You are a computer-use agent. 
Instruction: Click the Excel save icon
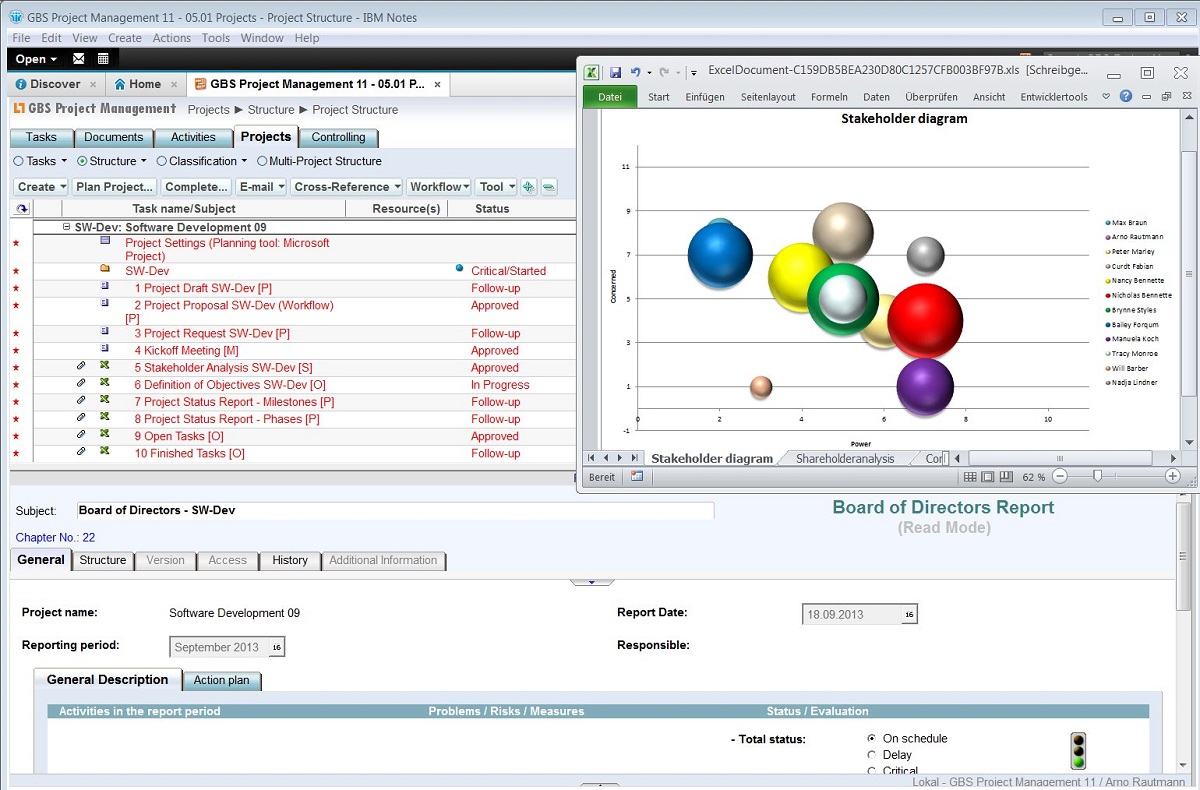click(x=615, y=72)
